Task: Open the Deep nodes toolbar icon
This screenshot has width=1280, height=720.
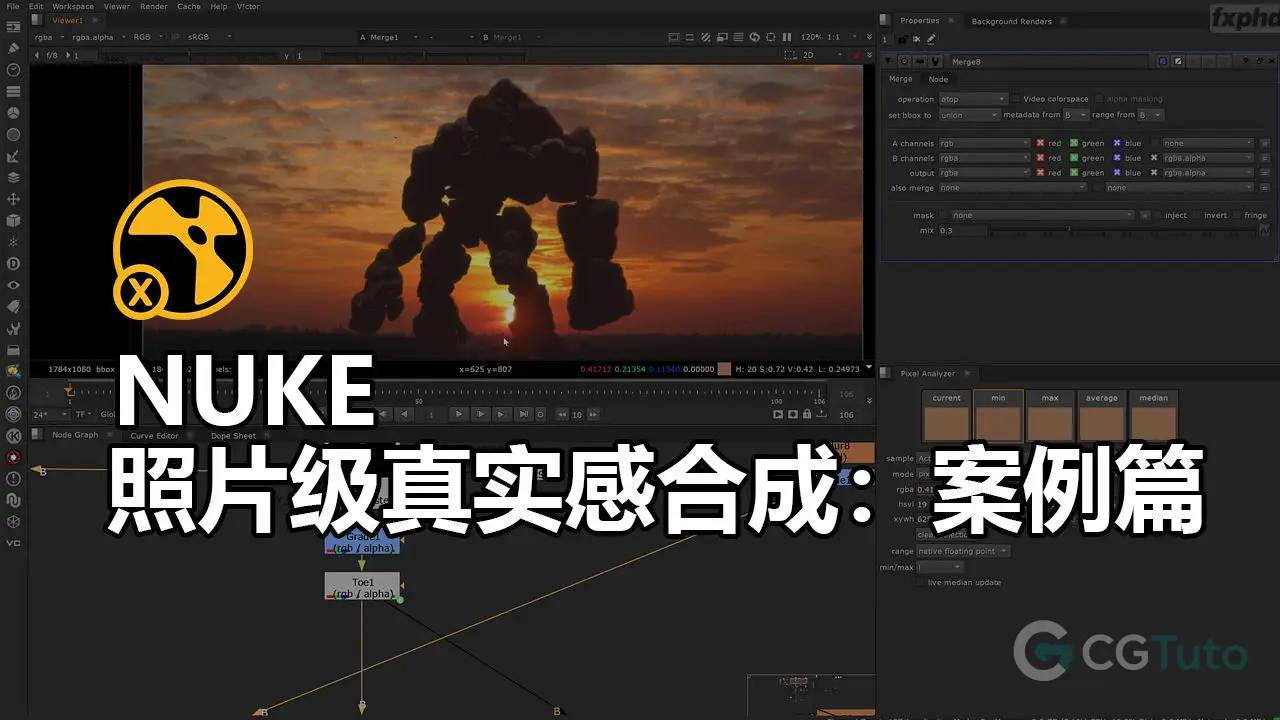Action: point(14,263)
